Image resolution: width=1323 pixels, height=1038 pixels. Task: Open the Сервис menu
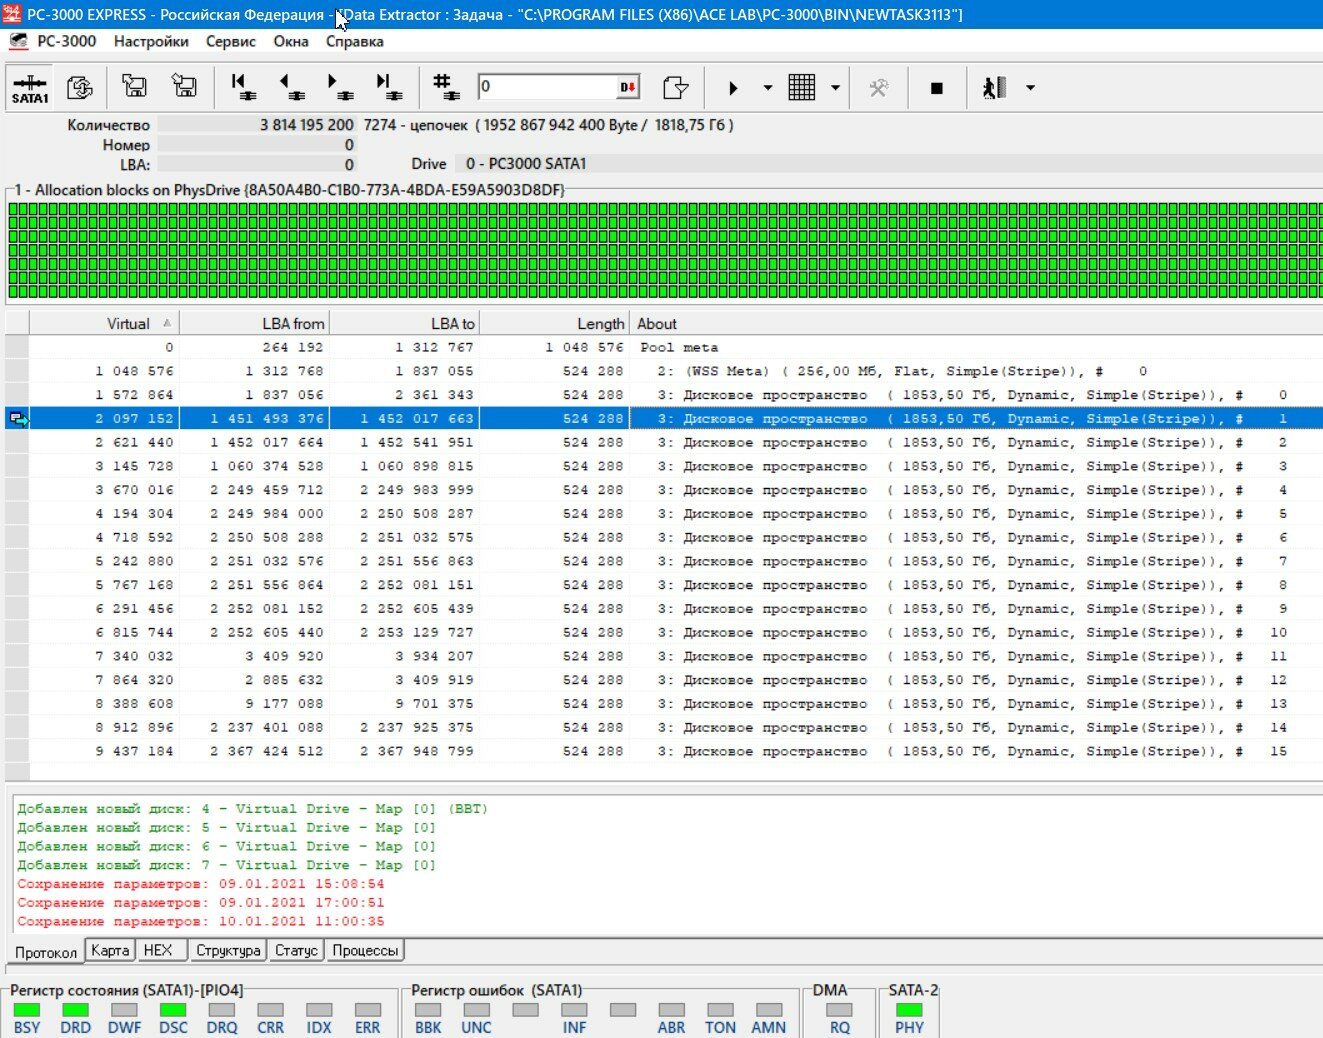click(x=231, y=41)
